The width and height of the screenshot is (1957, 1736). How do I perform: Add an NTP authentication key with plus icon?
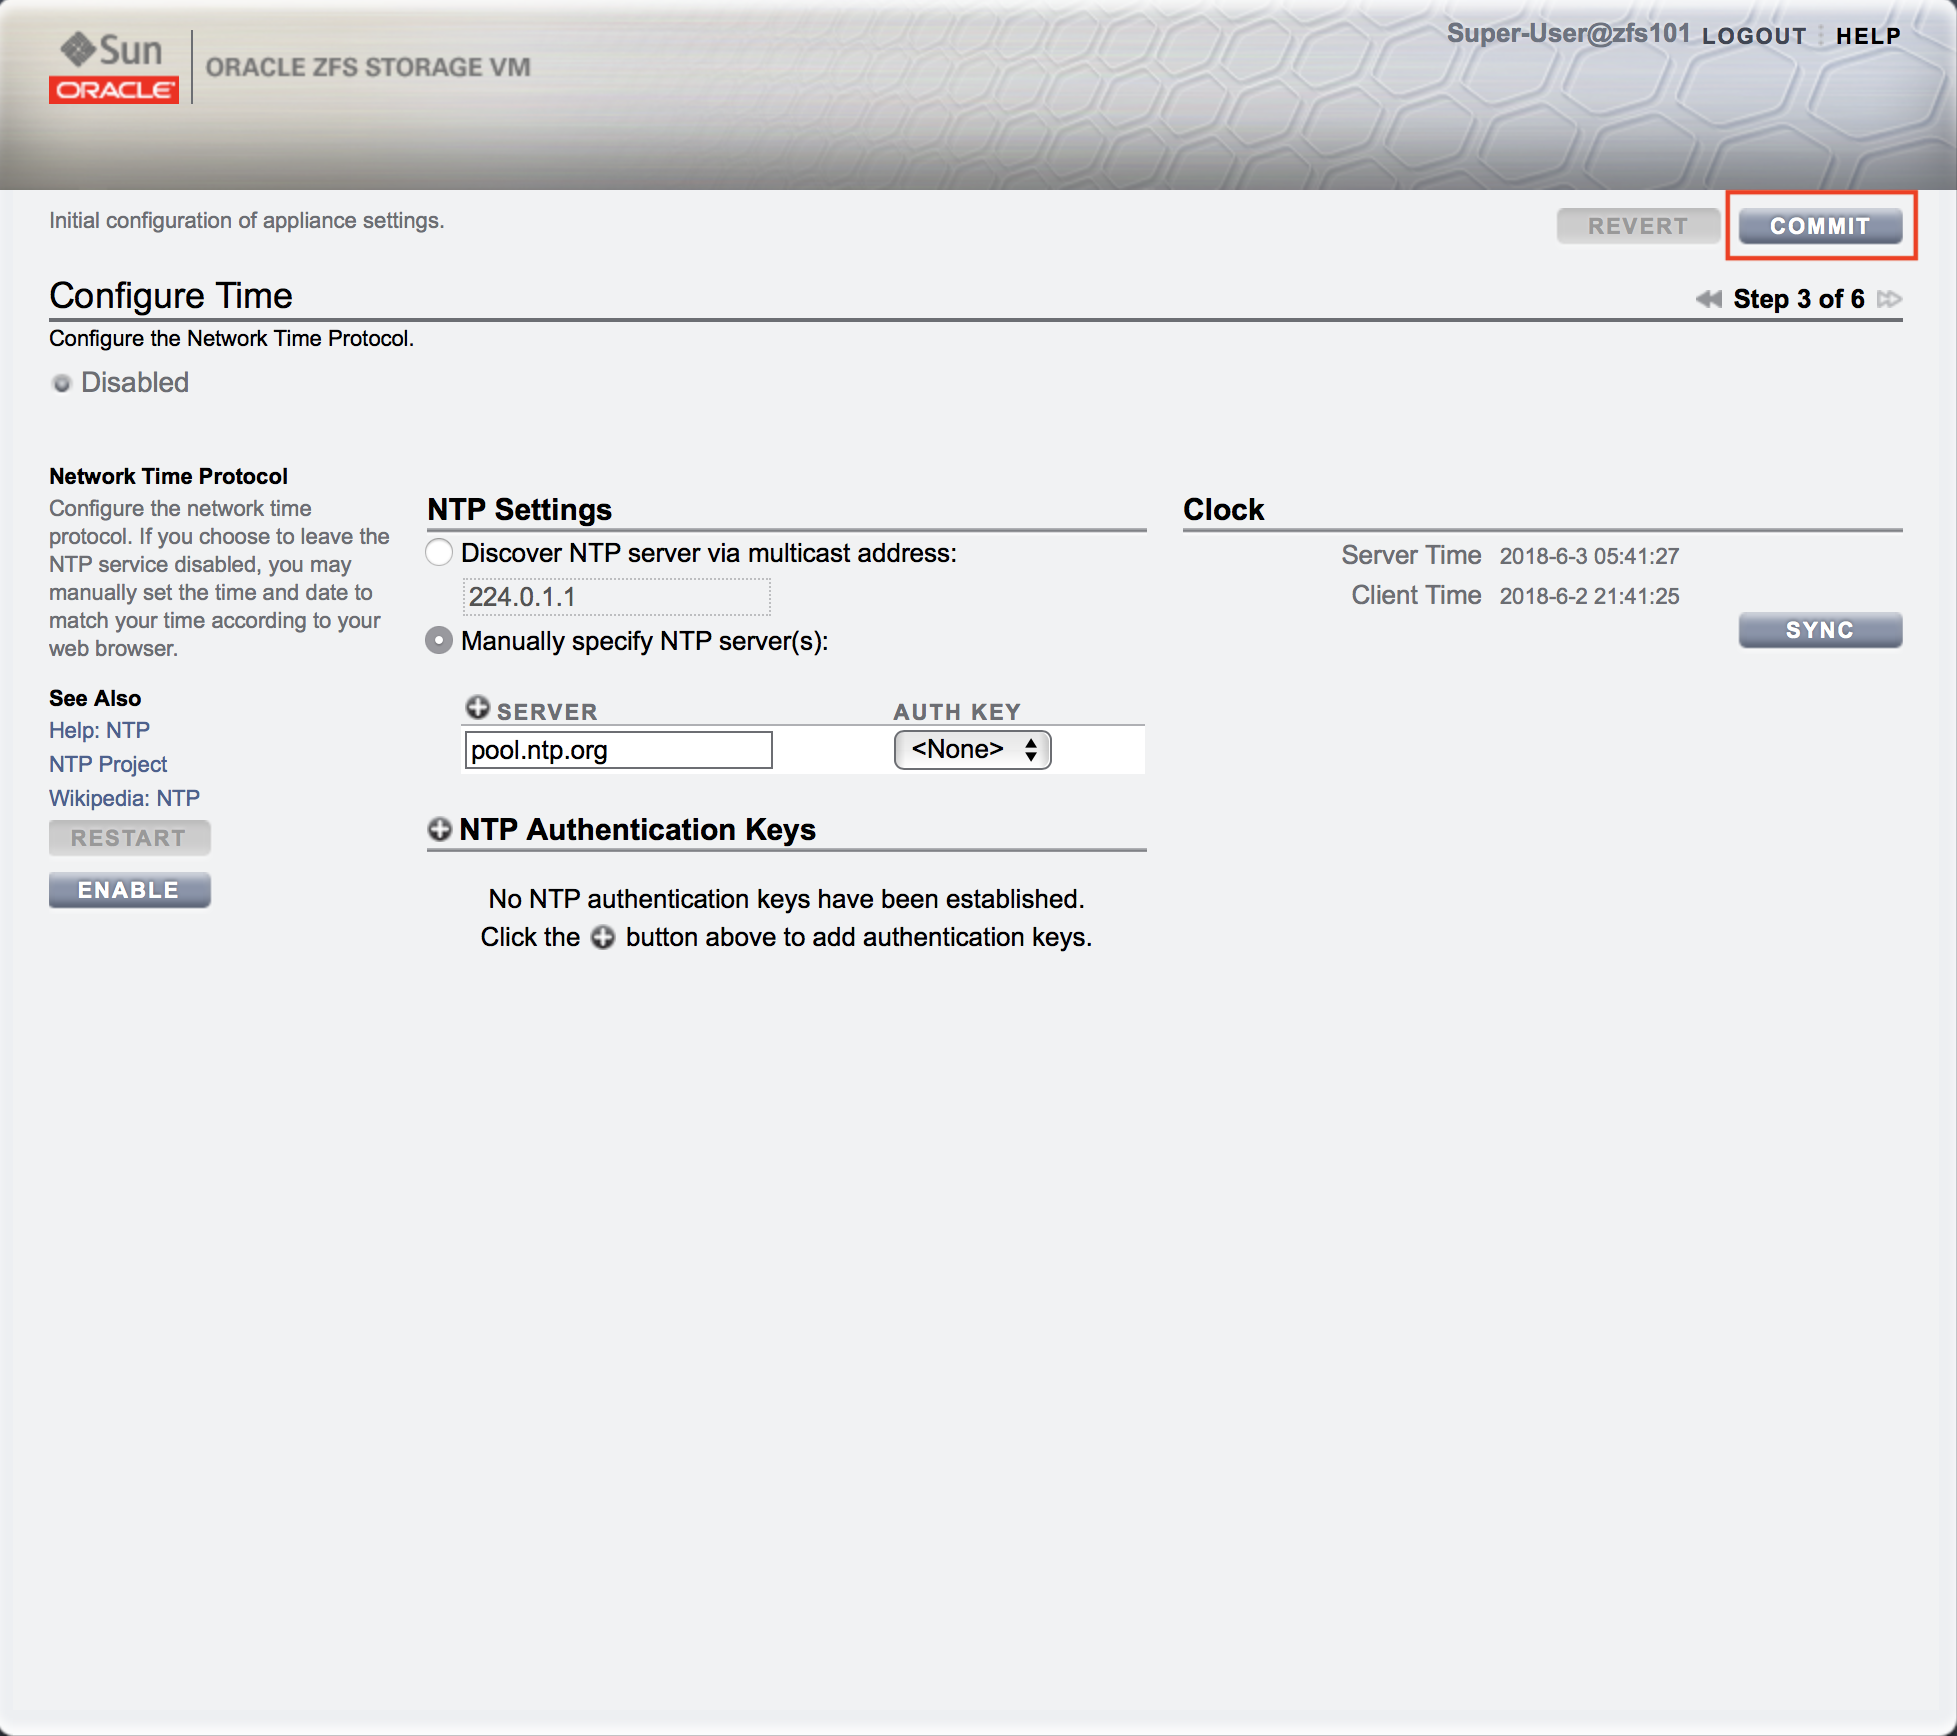(x=440, y=829)
